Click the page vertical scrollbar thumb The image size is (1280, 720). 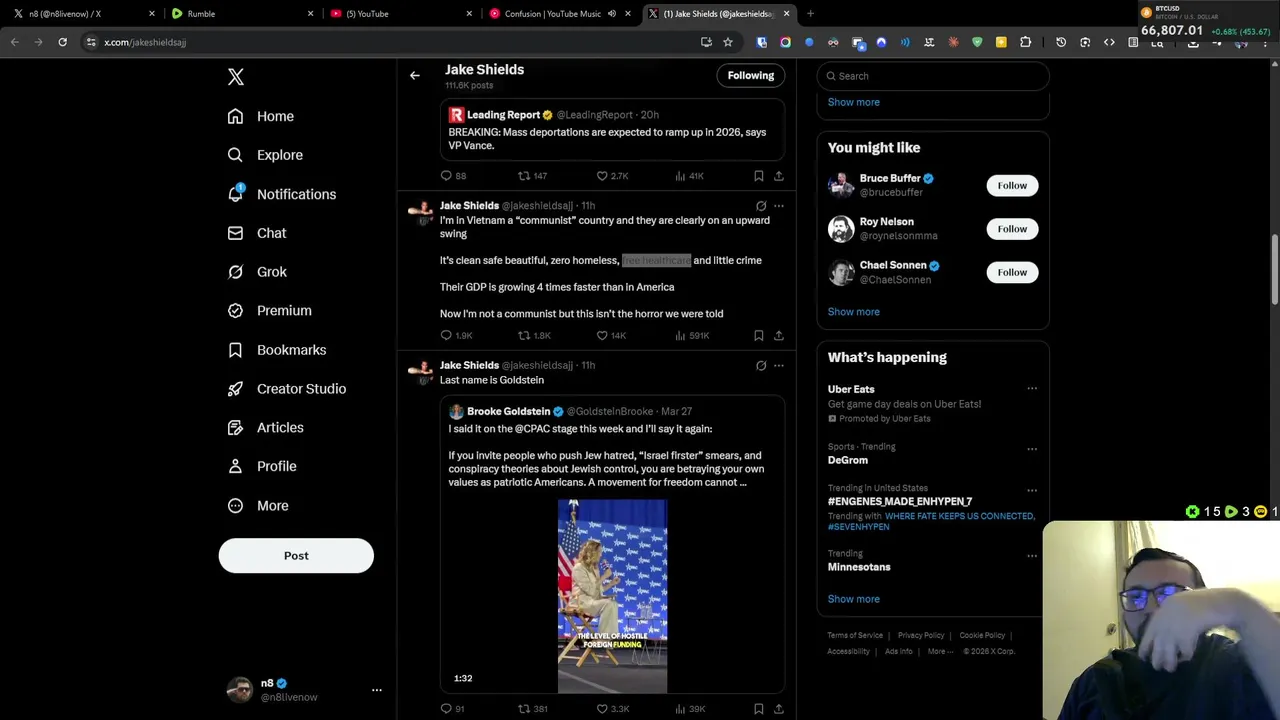coord(1274,270)
